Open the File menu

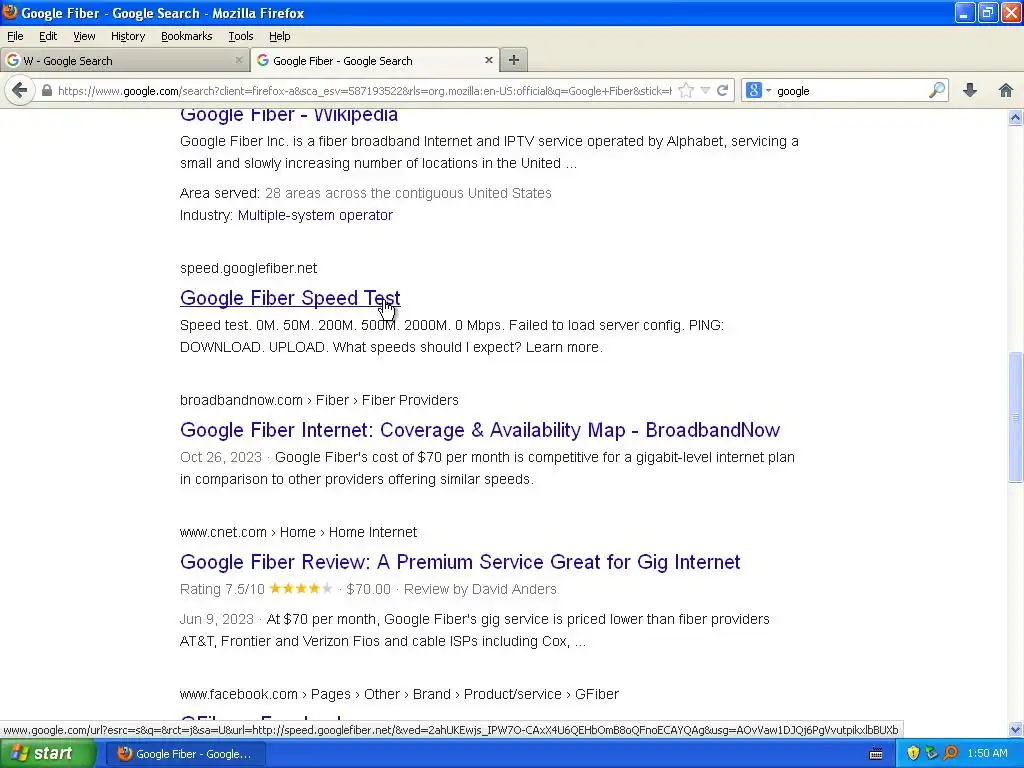click(x=15, y=37)
